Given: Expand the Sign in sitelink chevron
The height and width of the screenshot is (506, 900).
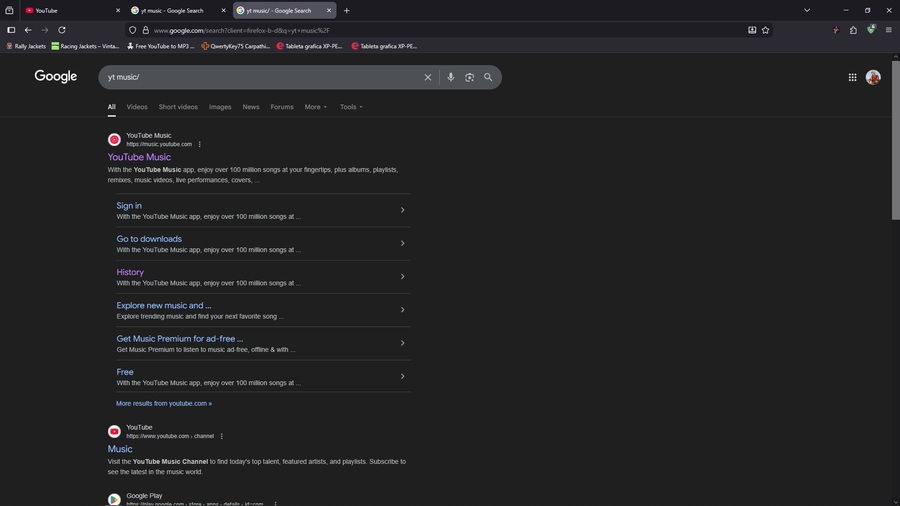Looking at the screenshot, I should click(402, 210).
